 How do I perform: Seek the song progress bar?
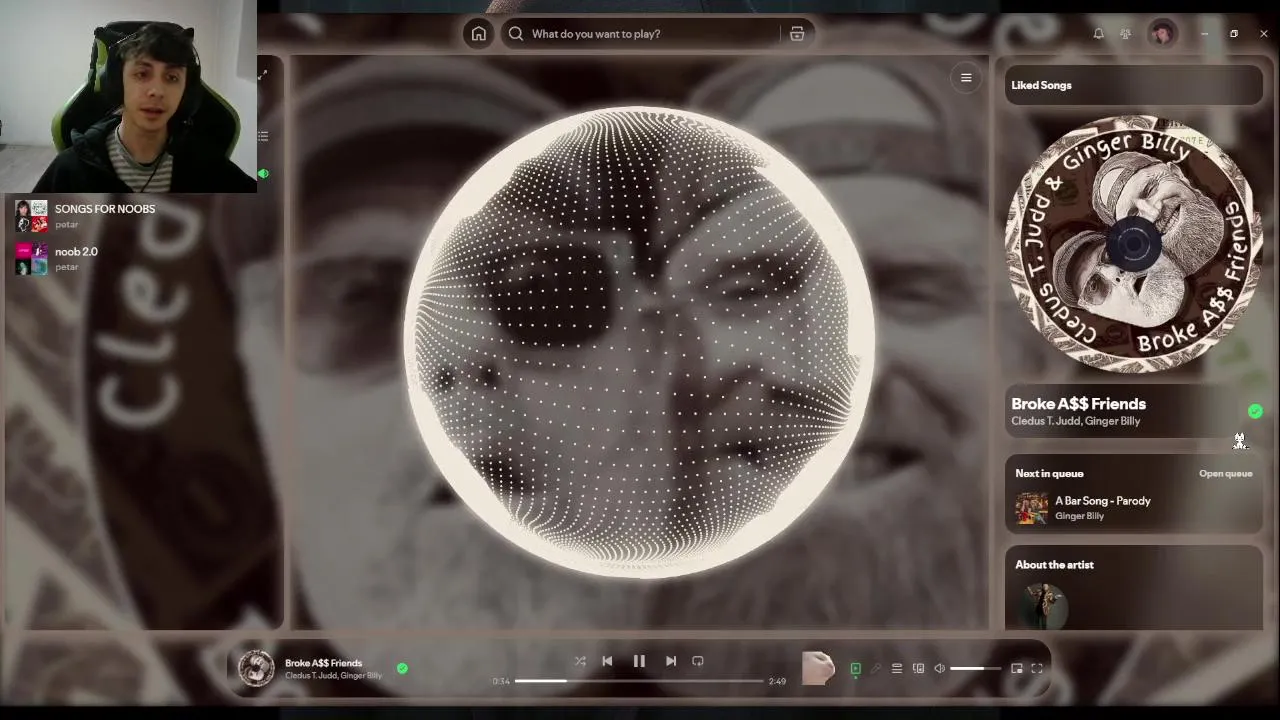tap(639, 681)
